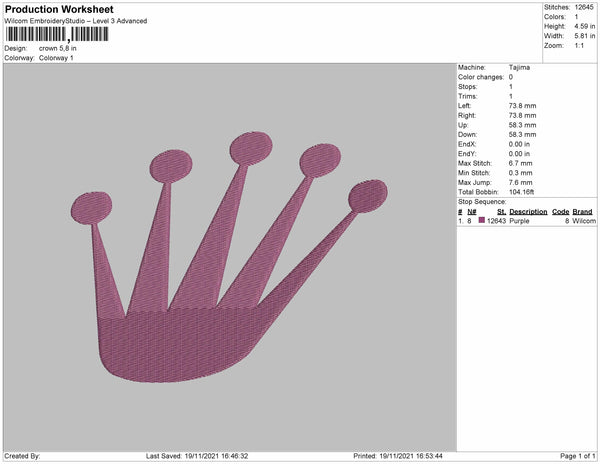
Task: Select the Machine value "Tajima"
Action: pos(519,67)
